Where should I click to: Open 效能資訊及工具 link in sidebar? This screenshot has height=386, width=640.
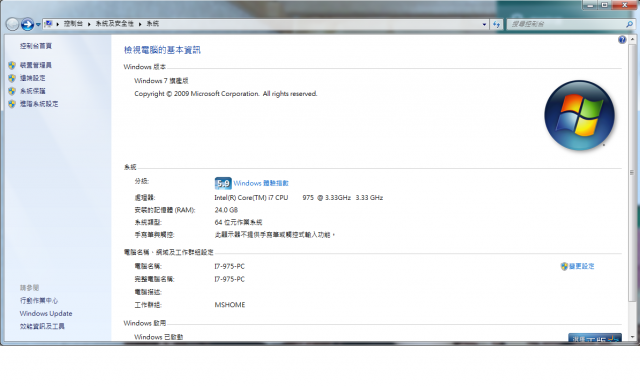42,326
